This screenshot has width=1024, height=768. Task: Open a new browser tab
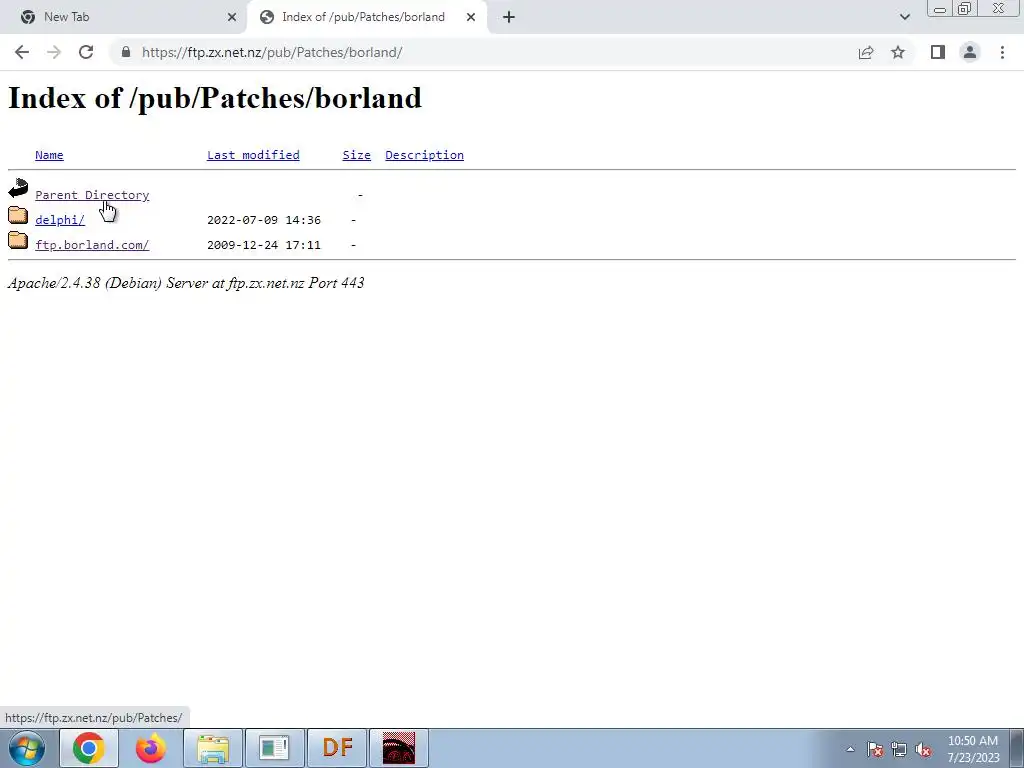click(509, 17)
